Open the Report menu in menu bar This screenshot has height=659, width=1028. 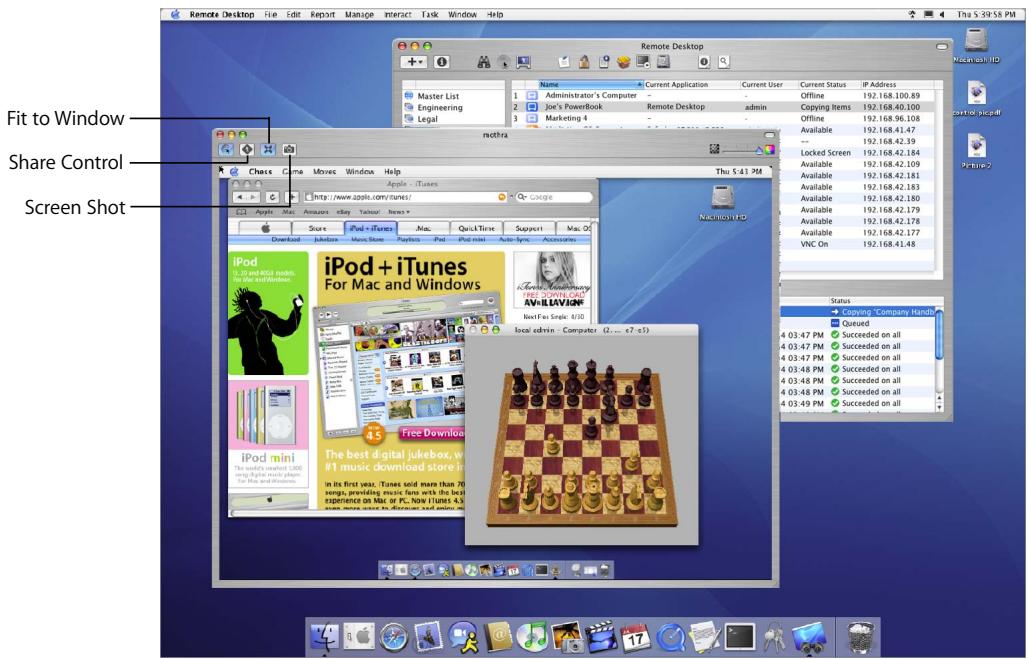pos(323,14)
